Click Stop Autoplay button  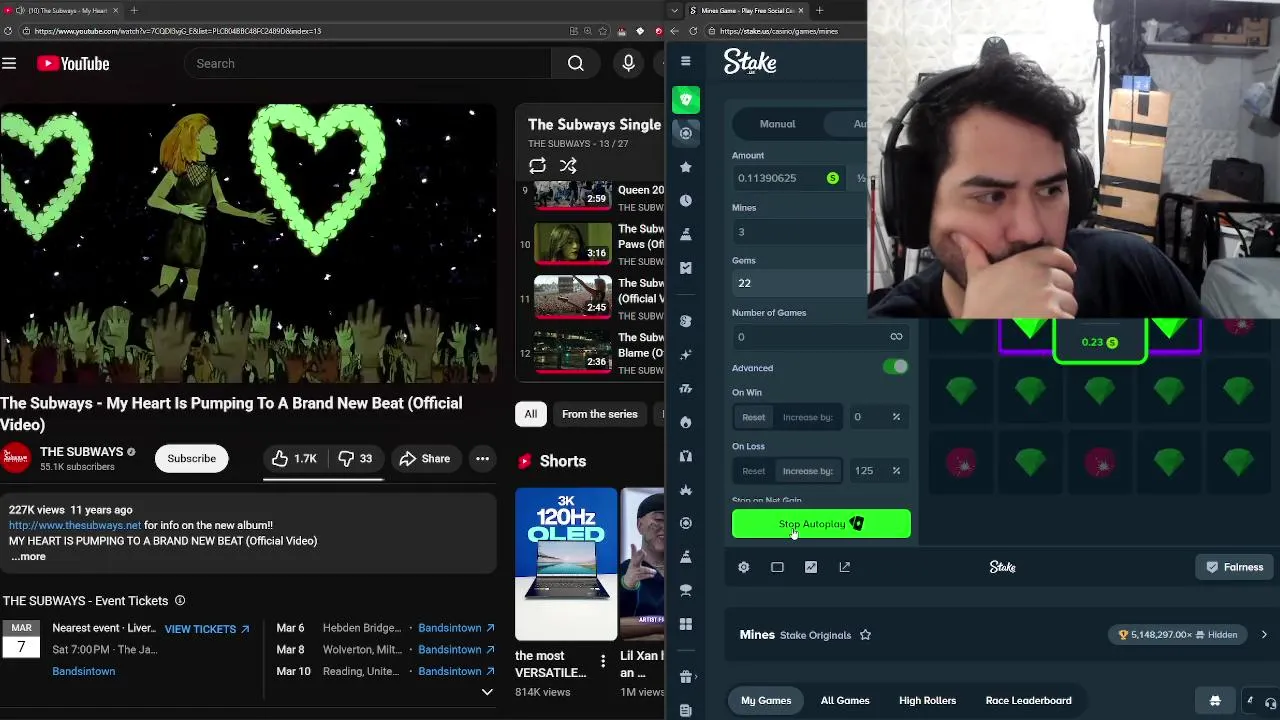(821, 524)
